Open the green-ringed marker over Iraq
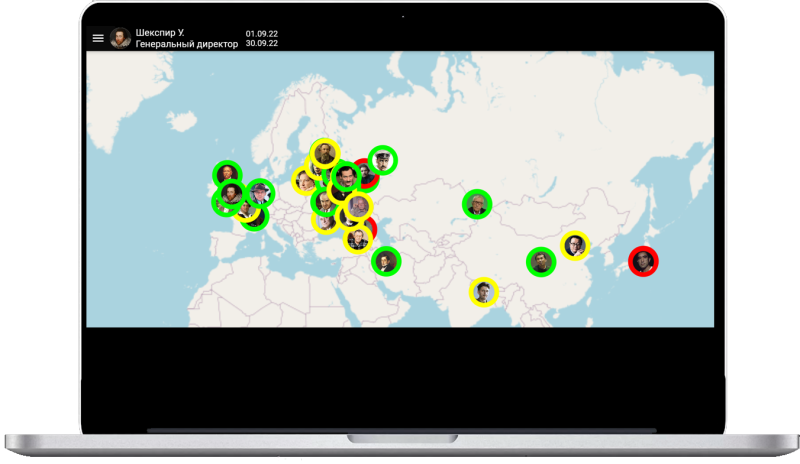The height and width of the screenshot is (464, 800). tap(386, 261)
